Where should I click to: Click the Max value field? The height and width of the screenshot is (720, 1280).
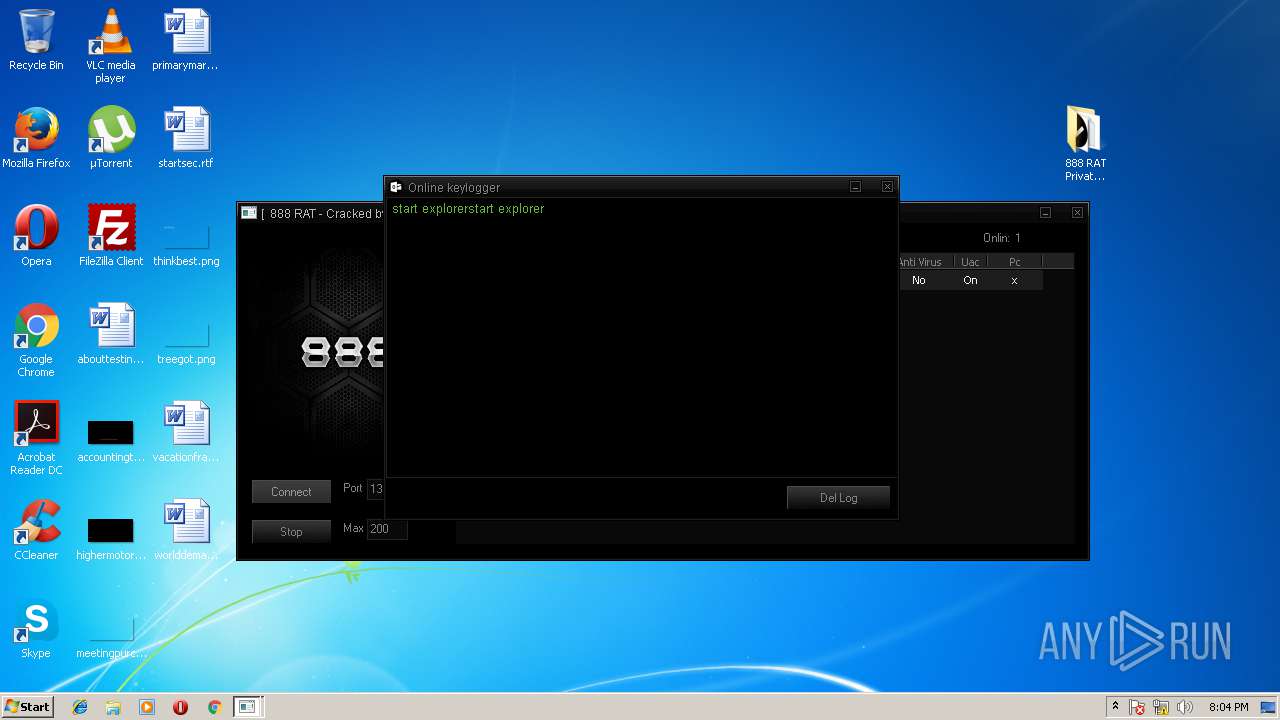(x=387, y=529)
